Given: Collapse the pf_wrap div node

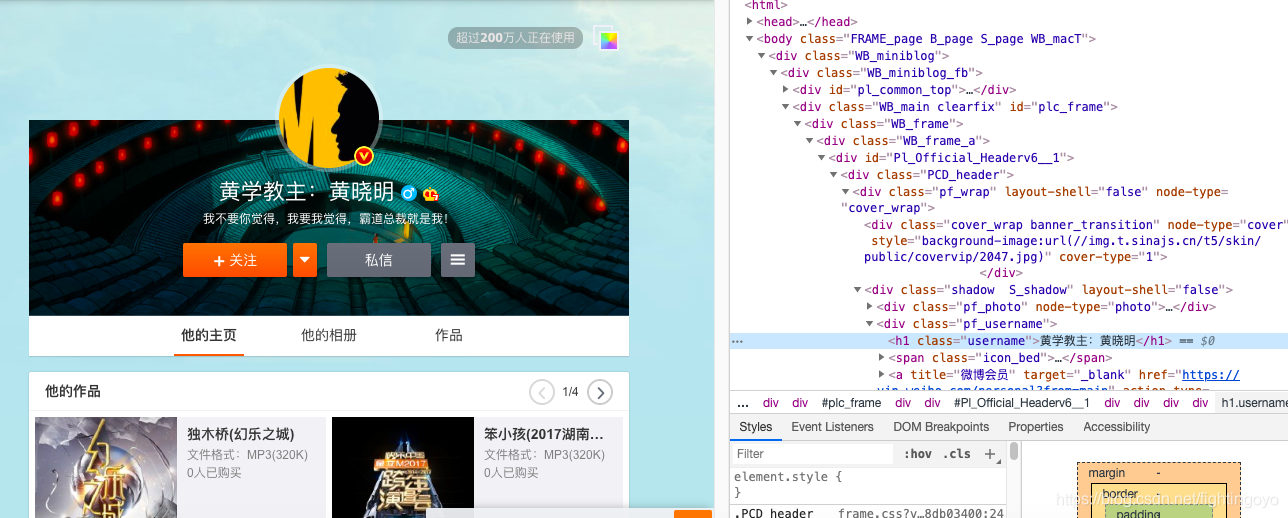Looking at the screenshot, I should click(x=846, y=192).
